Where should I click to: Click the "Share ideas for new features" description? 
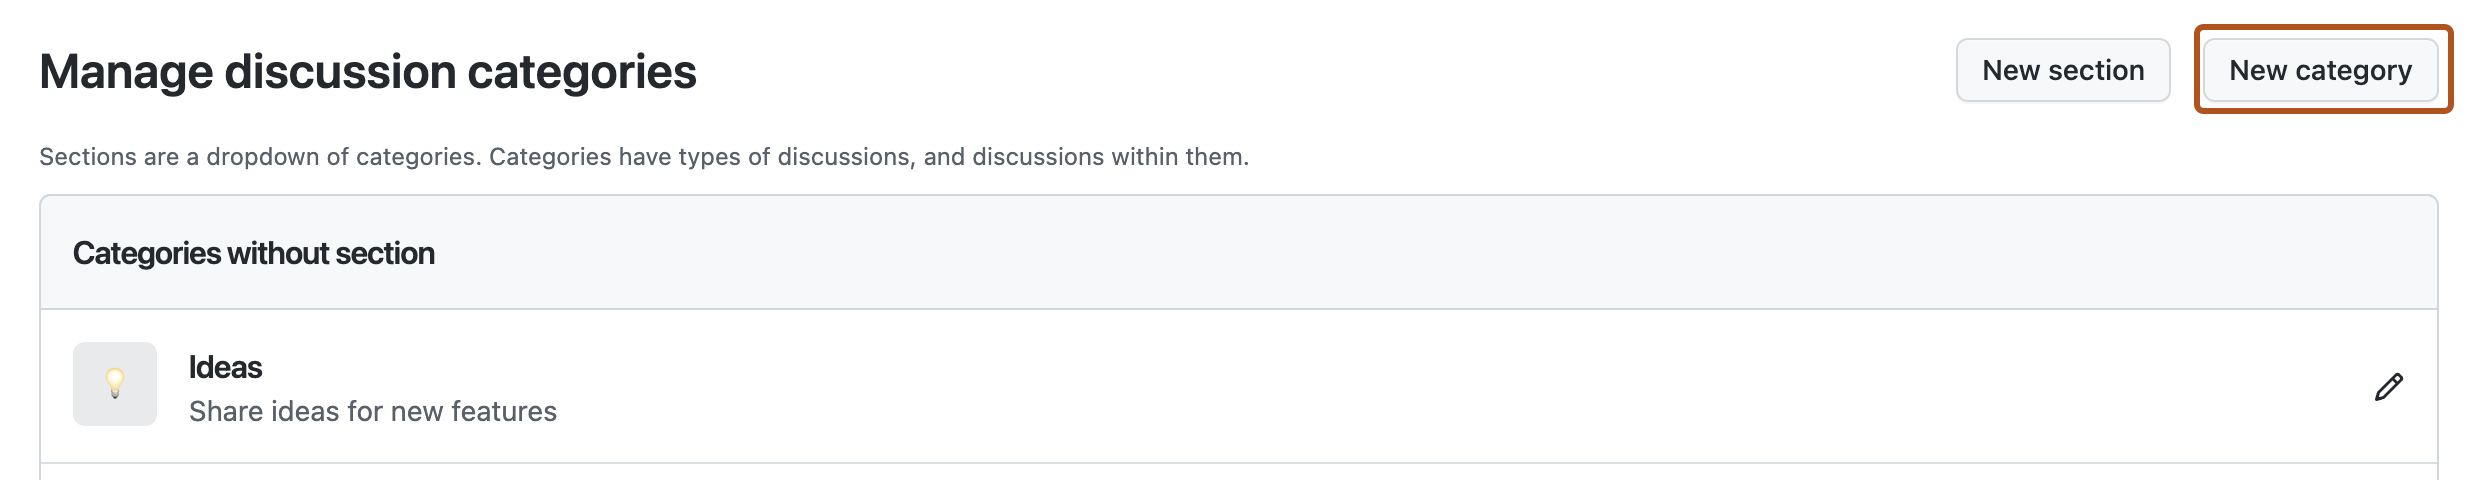click(372, 411)
